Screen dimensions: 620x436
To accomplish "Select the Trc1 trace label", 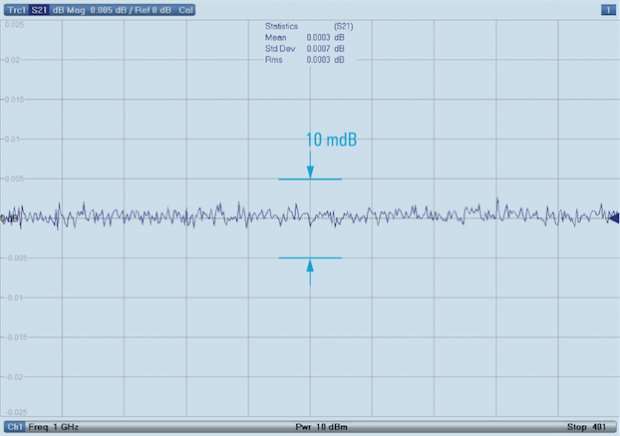I will [15, 9].
